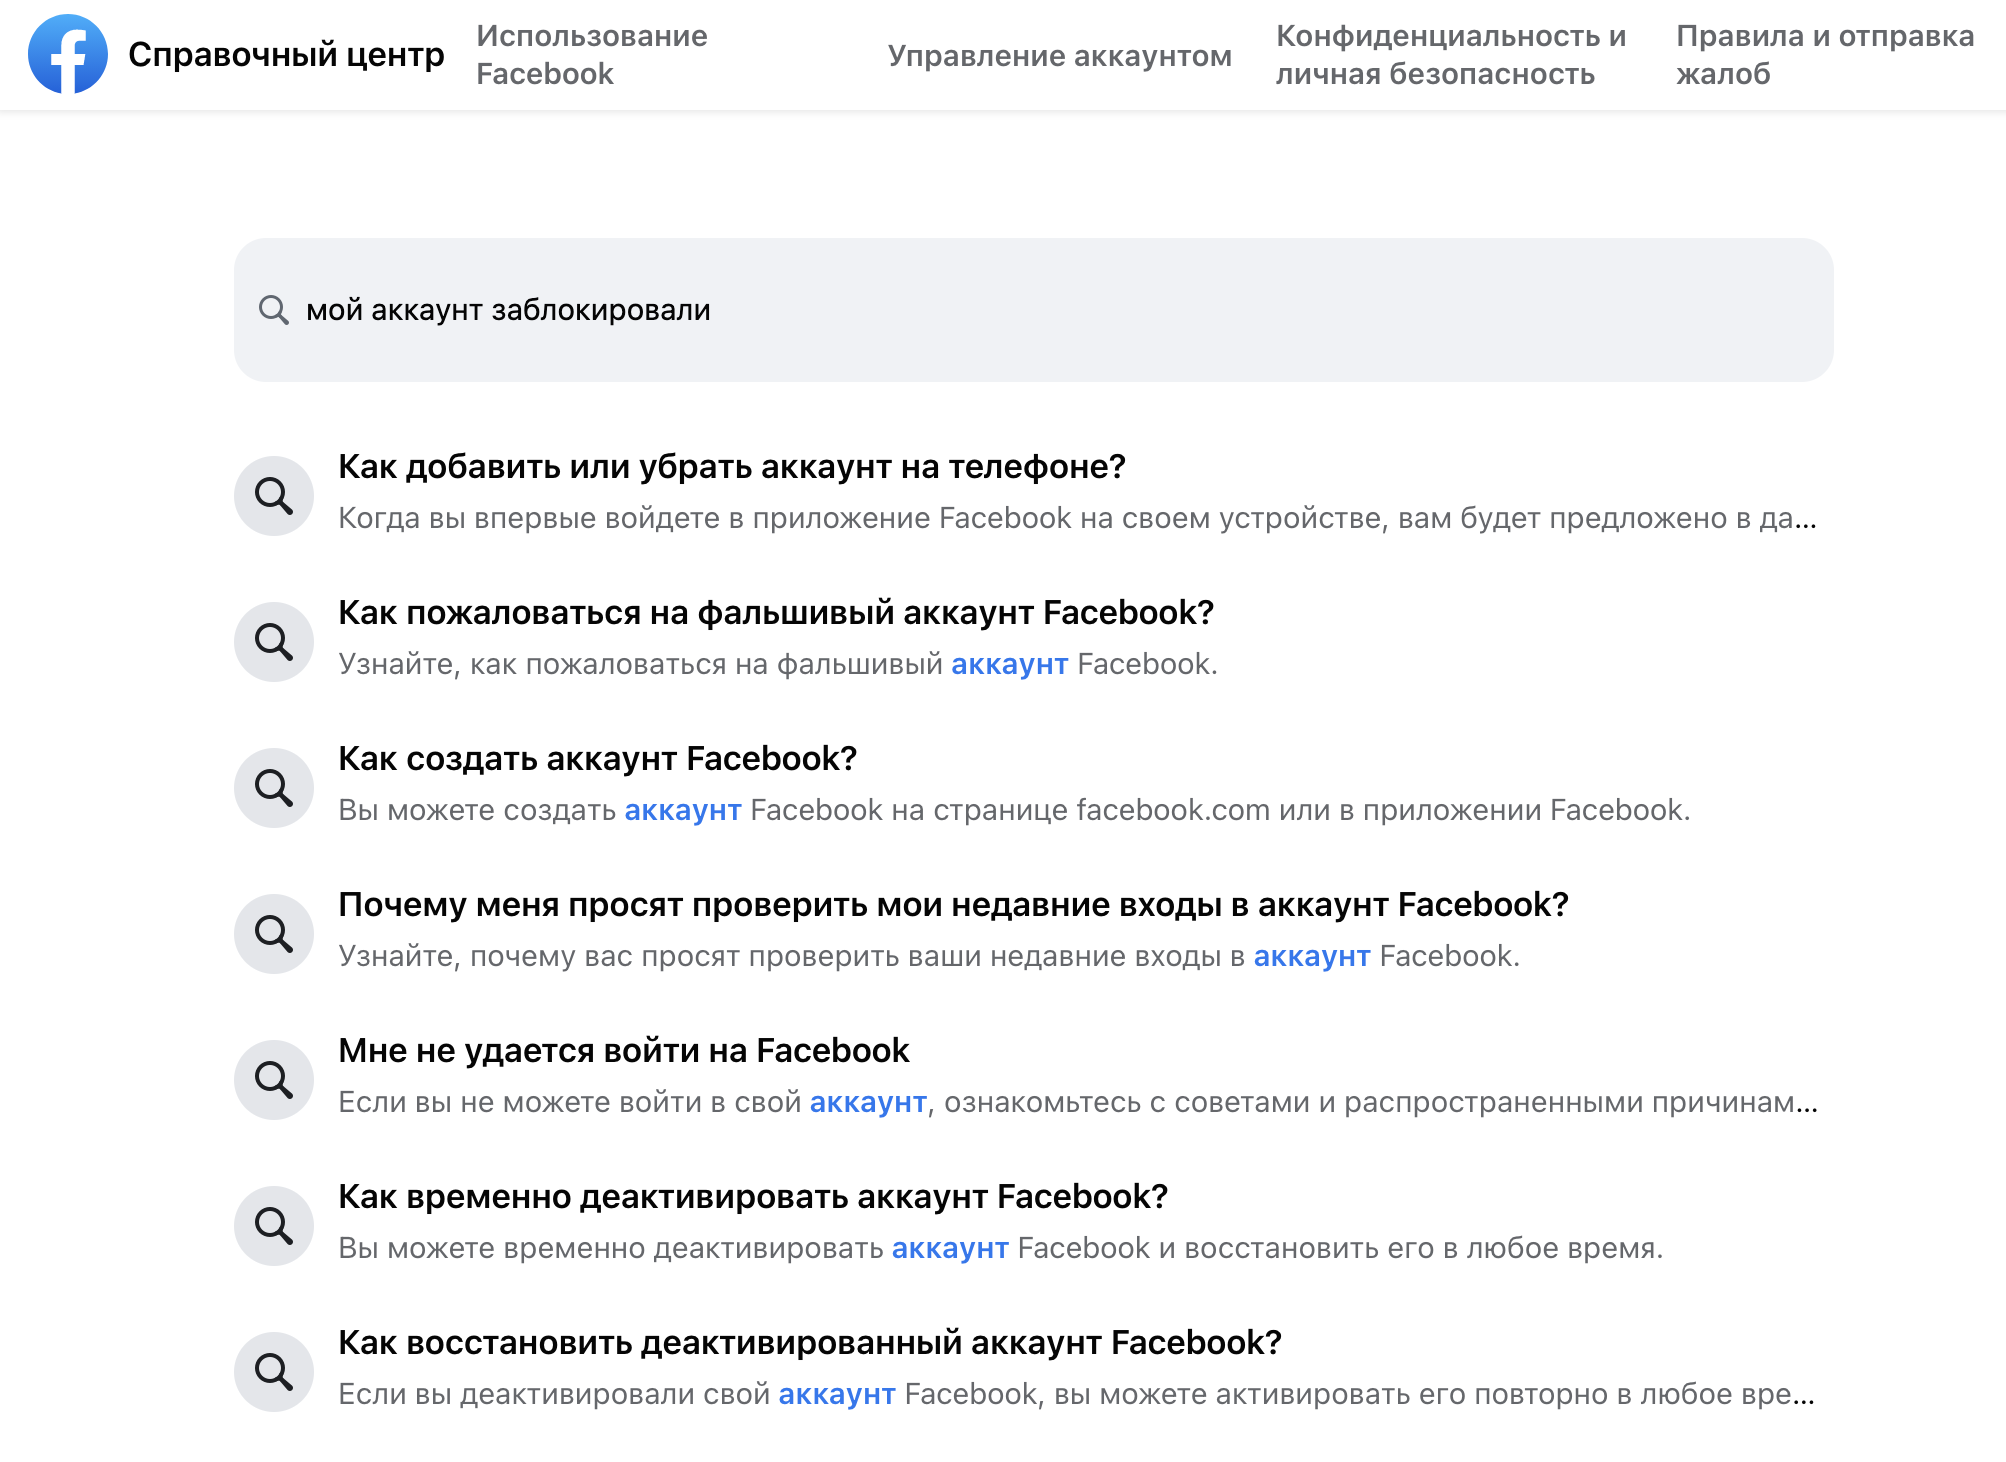Click description 'Если вы деактивировали свой аккаунт Facebook'
Viewport: 2006px width, 1462px height.
1076,1394
